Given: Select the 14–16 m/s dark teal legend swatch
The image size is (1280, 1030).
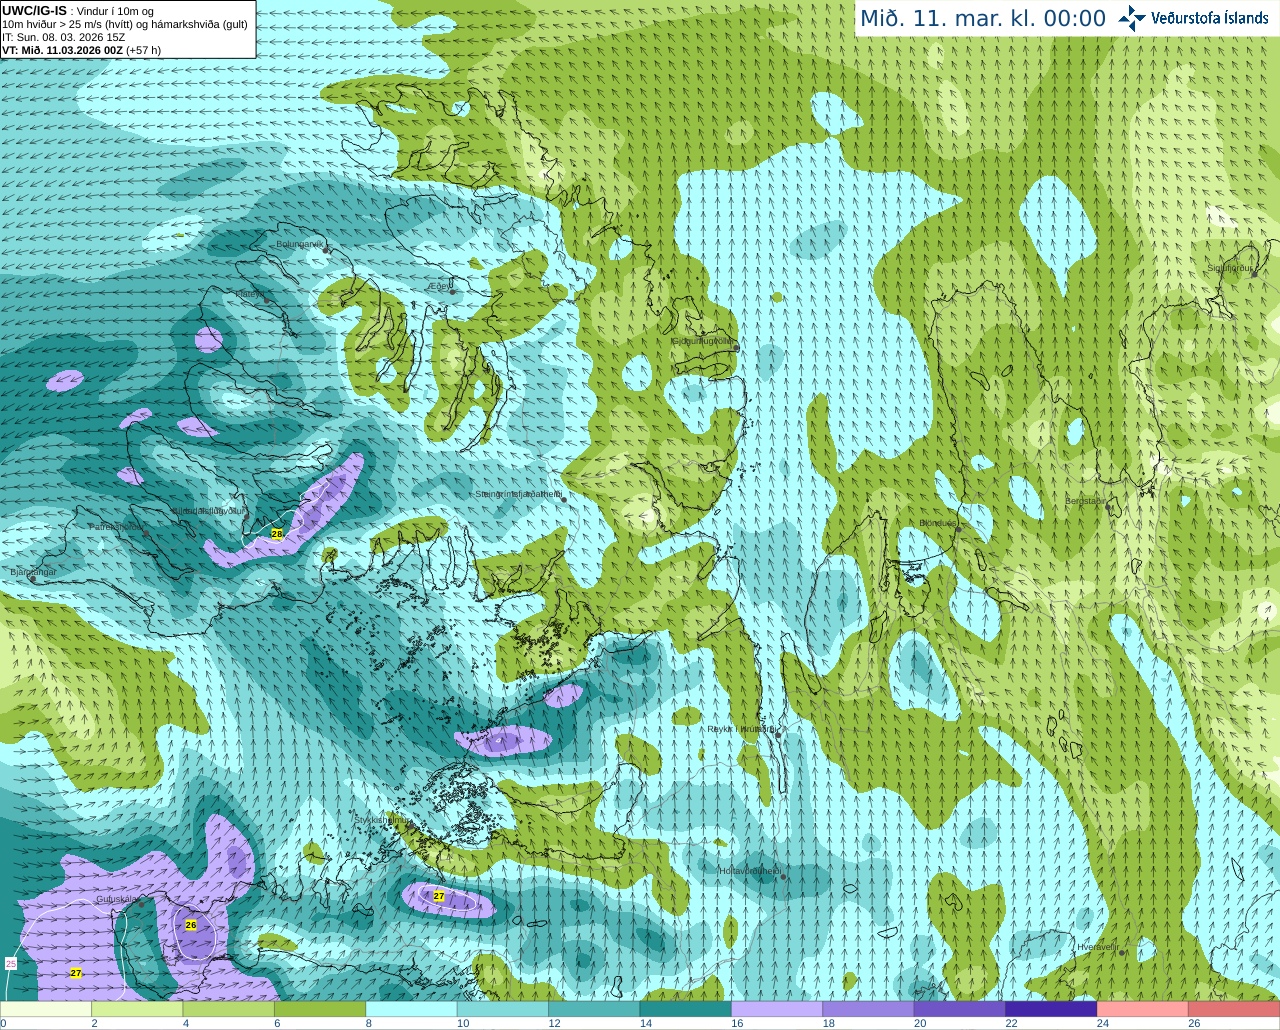Looking at the screenshot, I should tap(686, 1009).
